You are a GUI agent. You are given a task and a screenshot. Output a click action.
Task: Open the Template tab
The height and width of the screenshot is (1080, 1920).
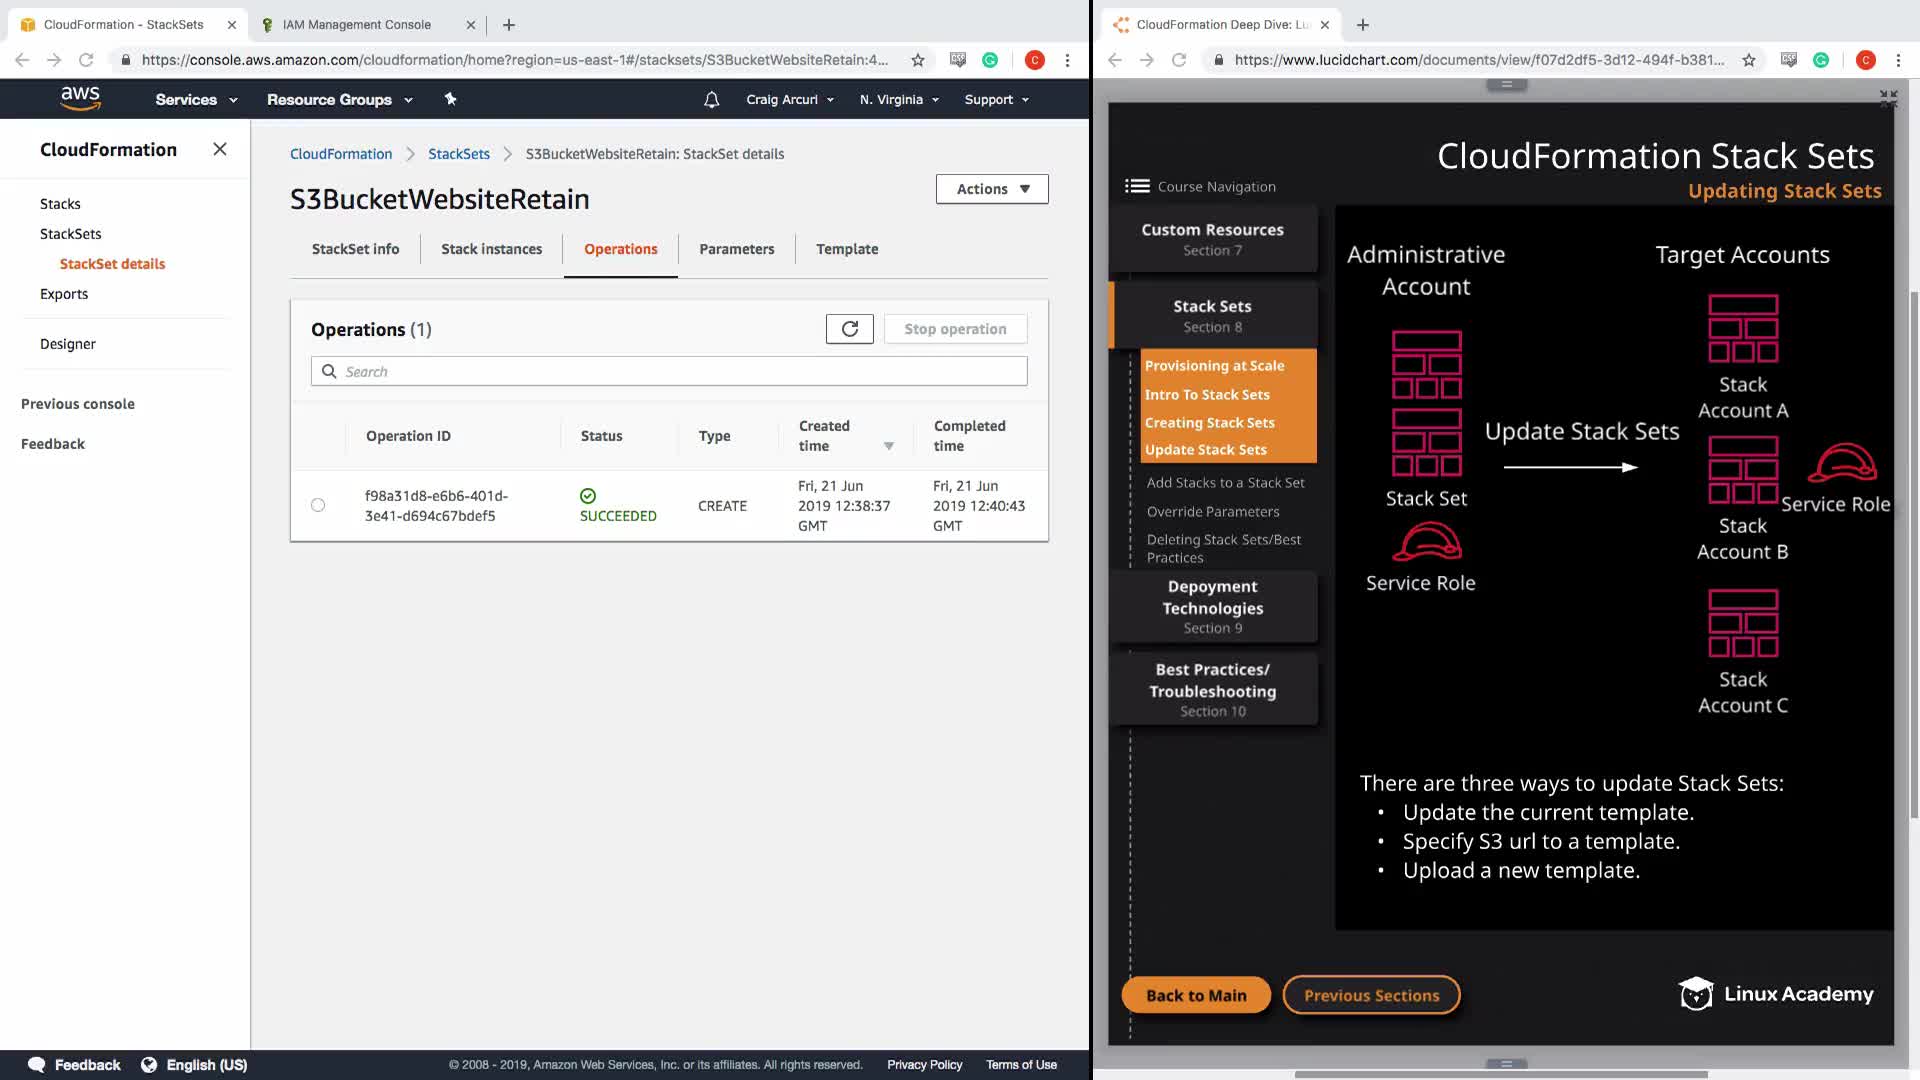coord(846,249)
